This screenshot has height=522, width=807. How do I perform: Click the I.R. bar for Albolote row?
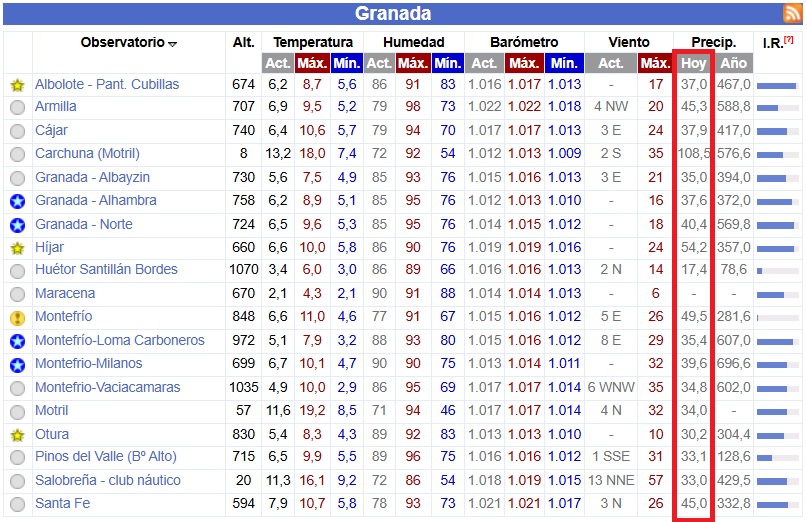pyautogui.click(x=777, y=85)
